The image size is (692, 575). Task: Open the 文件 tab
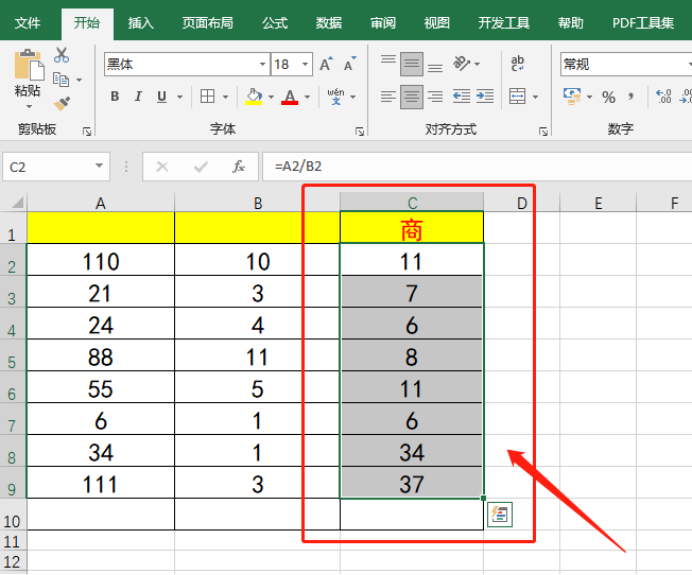coord(27,23)
